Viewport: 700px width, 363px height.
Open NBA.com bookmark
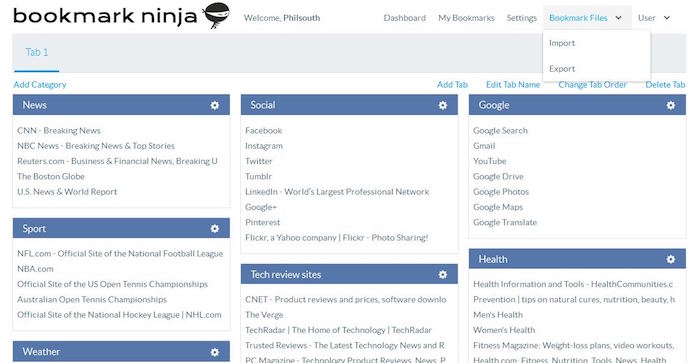(x=35, y=269)
